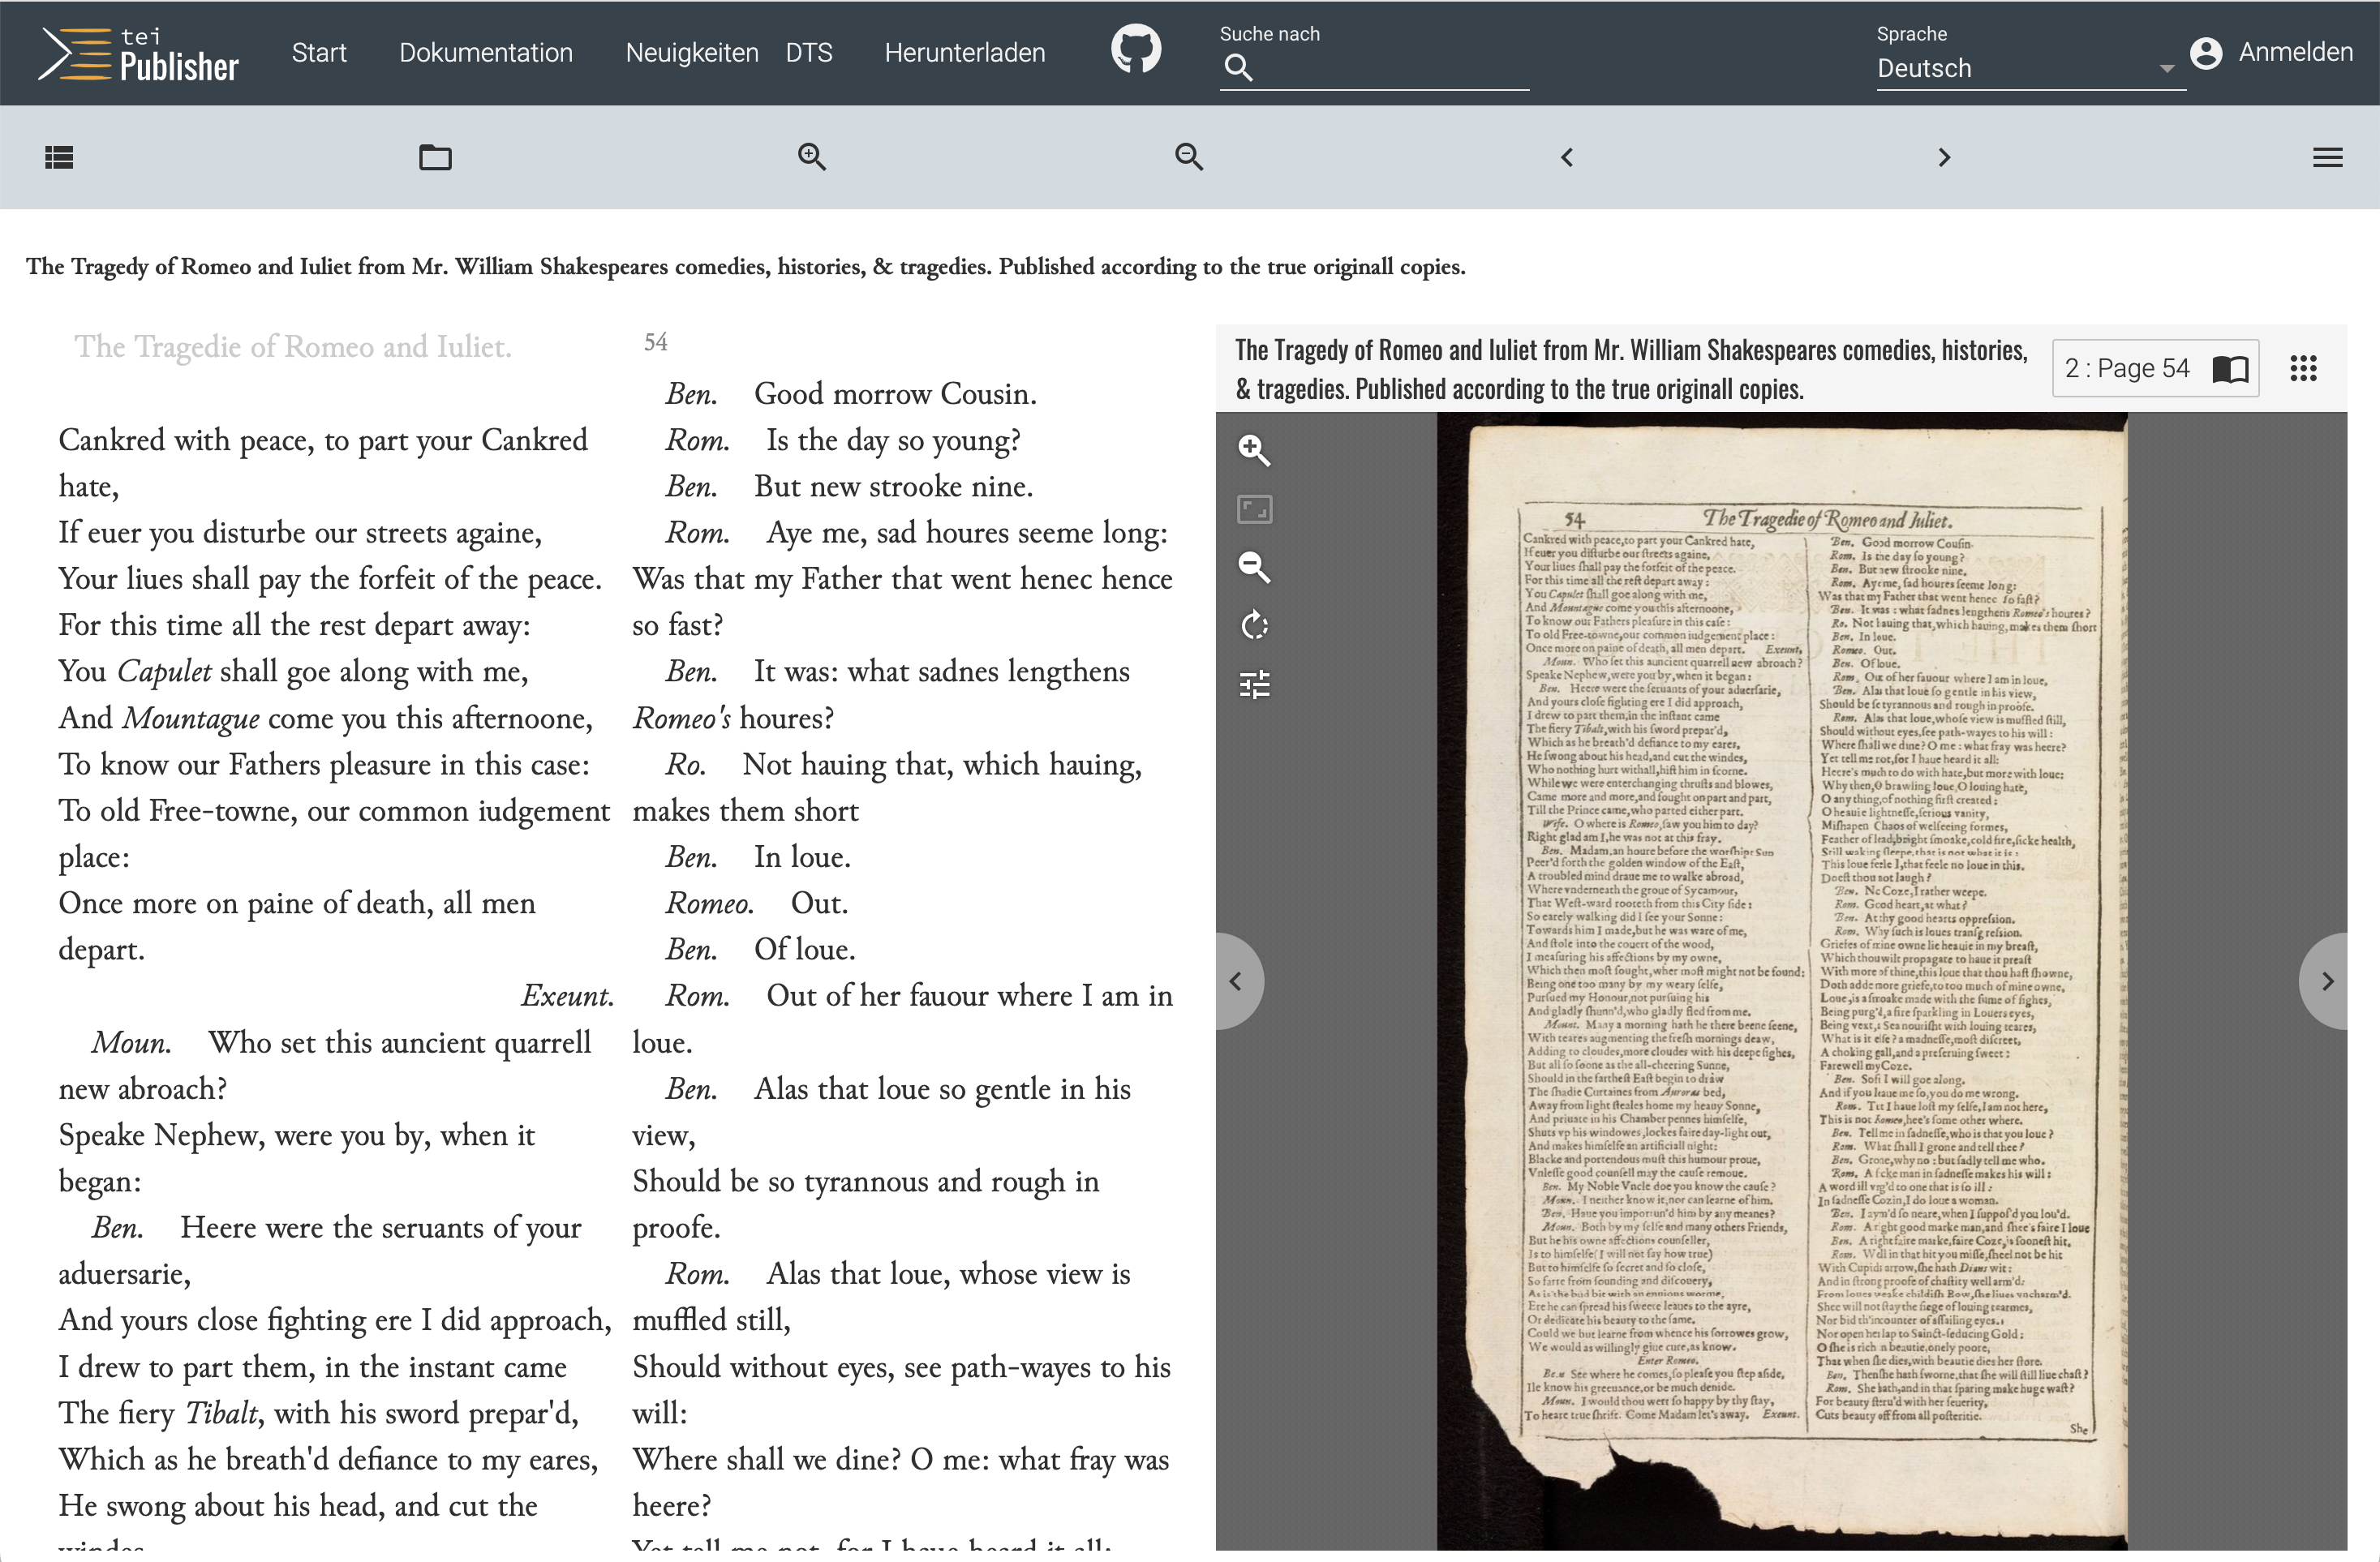Toggle full page view in viewer

coord(1254,509)
